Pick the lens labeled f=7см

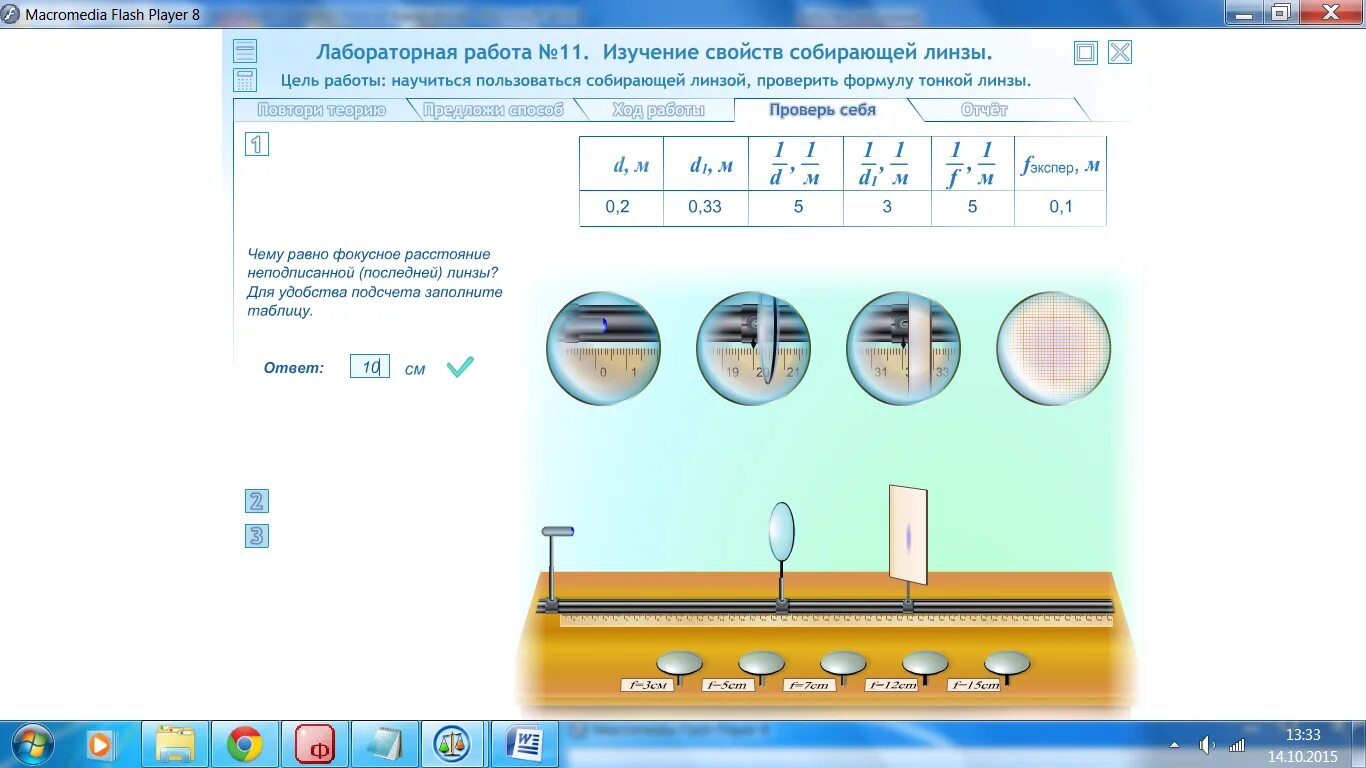[842, 664]
